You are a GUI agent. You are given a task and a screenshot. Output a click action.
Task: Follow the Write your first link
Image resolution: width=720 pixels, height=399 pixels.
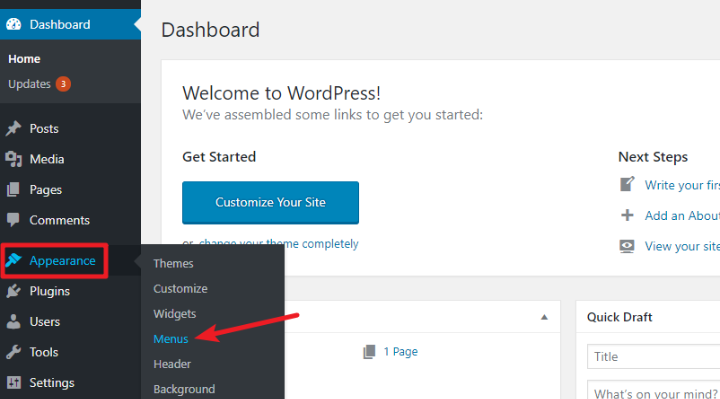click(x=682, y=185)
